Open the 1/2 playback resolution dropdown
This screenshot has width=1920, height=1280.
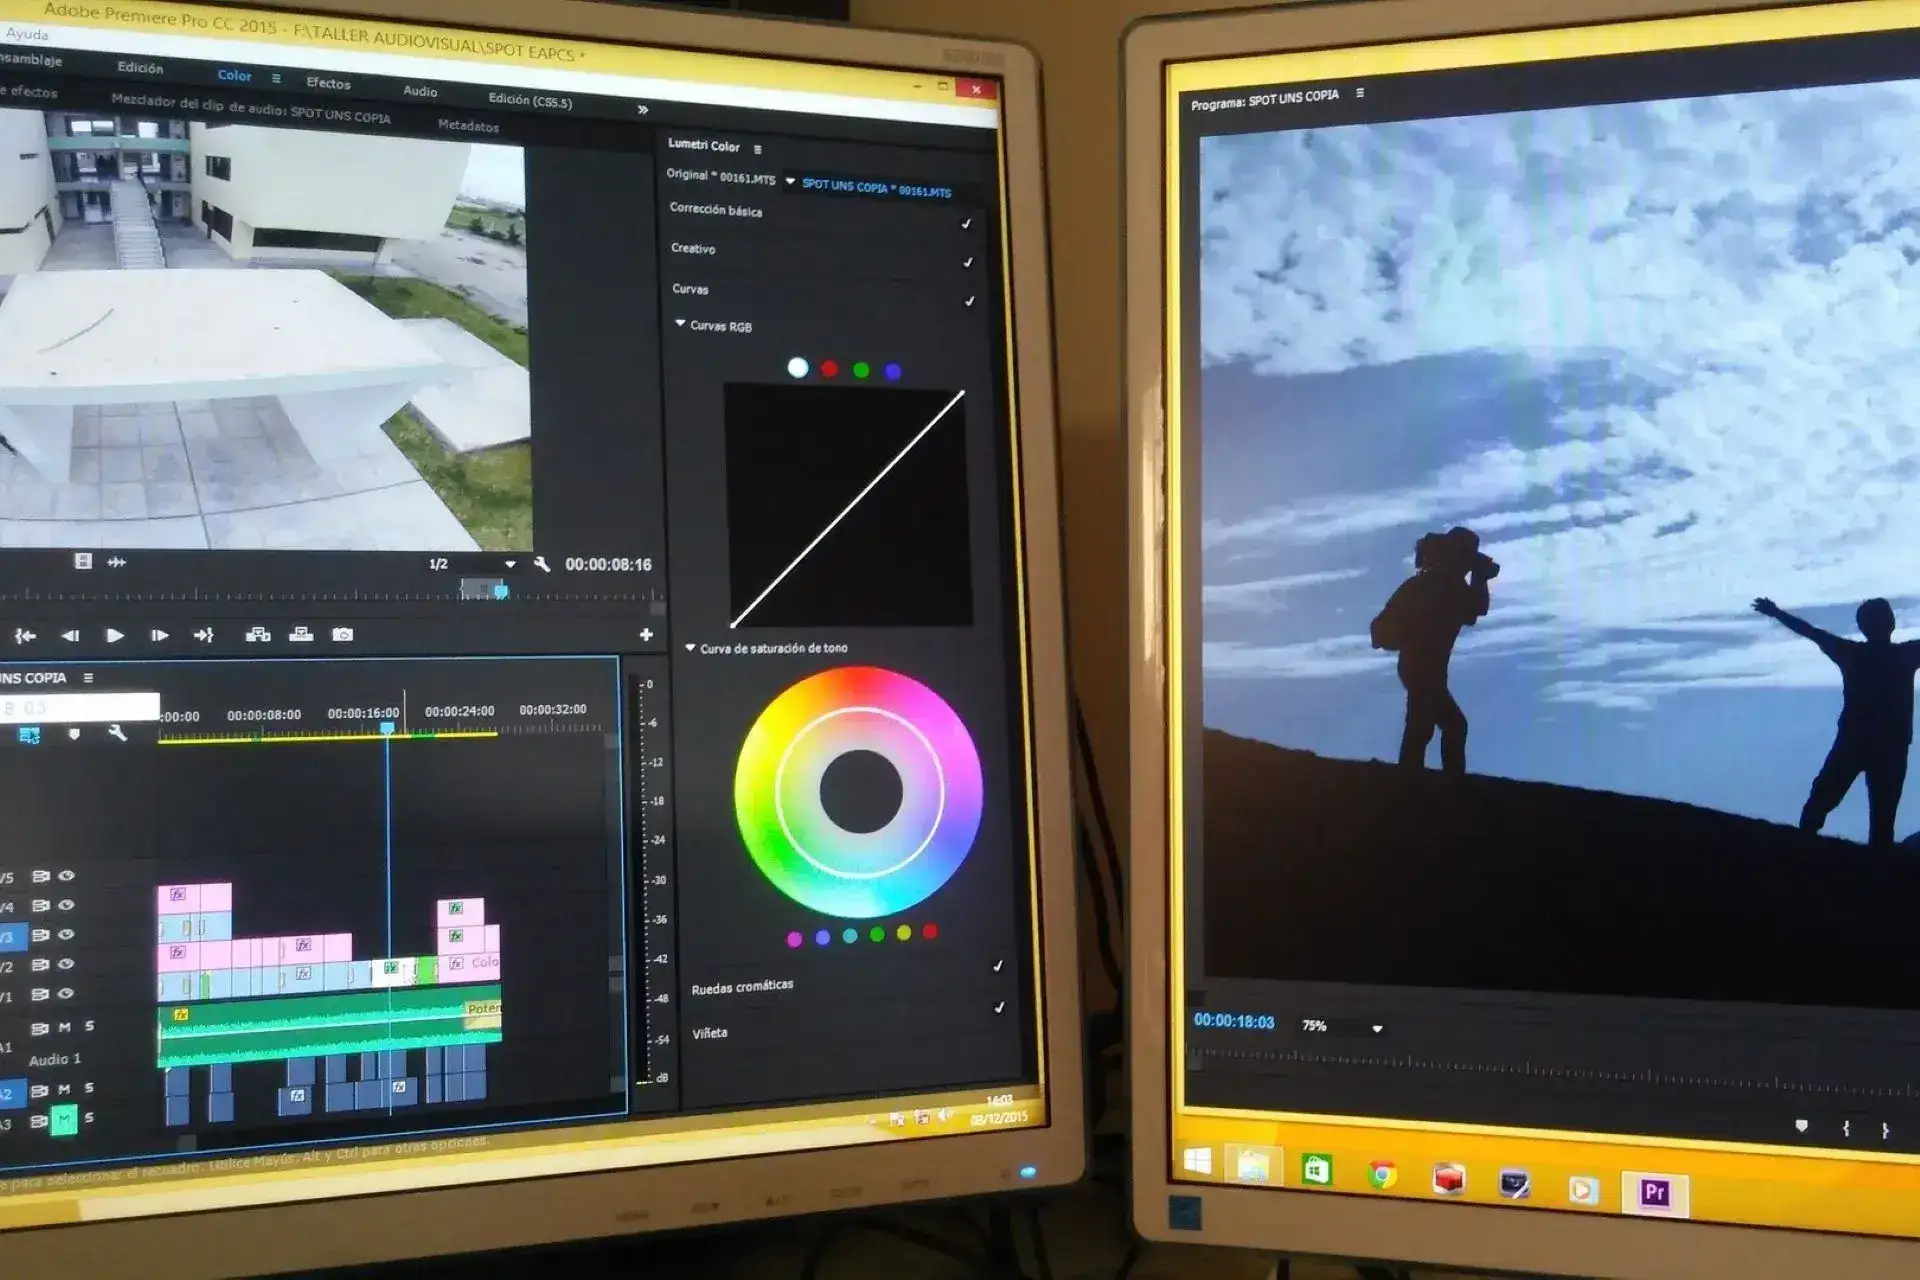(510, 564)
